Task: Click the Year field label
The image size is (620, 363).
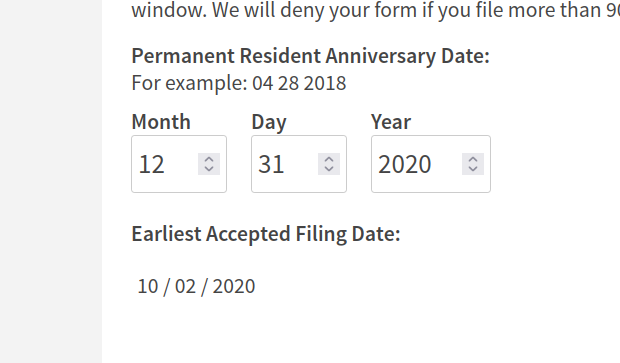Action: click(391, 121)
